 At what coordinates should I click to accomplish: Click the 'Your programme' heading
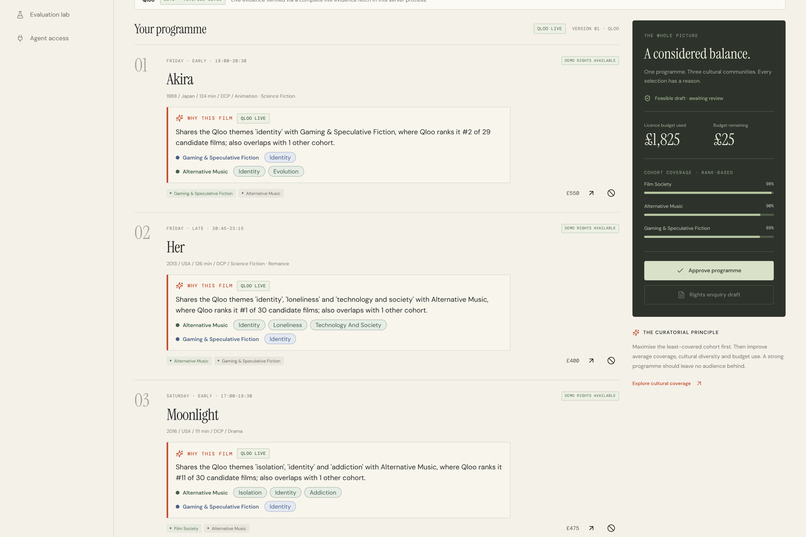[170, 29]
